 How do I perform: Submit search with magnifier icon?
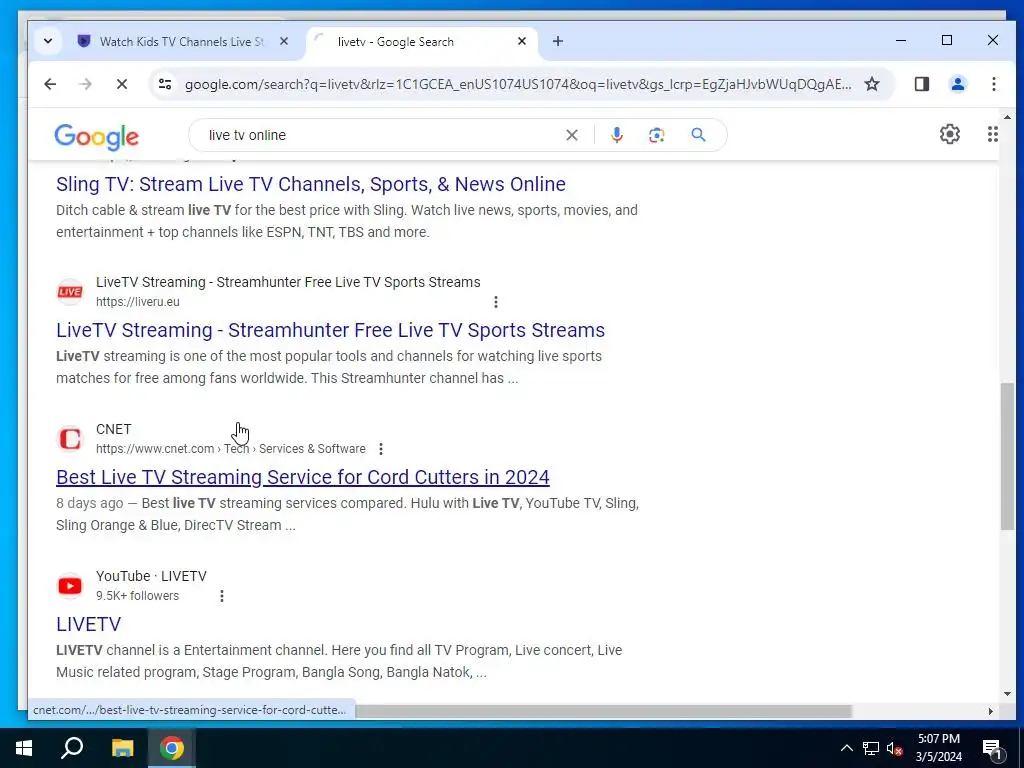click(698, 135)
